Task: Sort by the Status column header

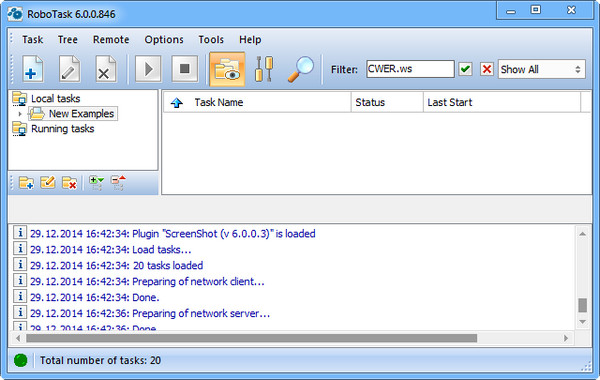Action: [387, 102]
